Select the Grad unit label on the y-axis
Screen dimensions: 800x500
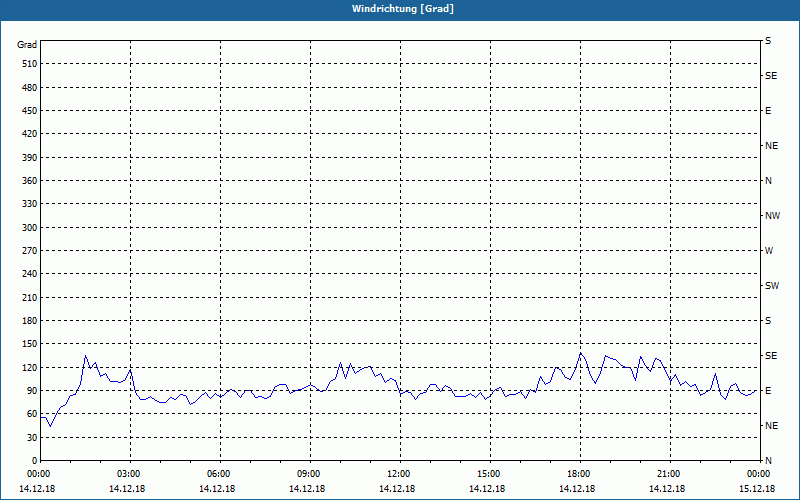click(x=27, y=45)
